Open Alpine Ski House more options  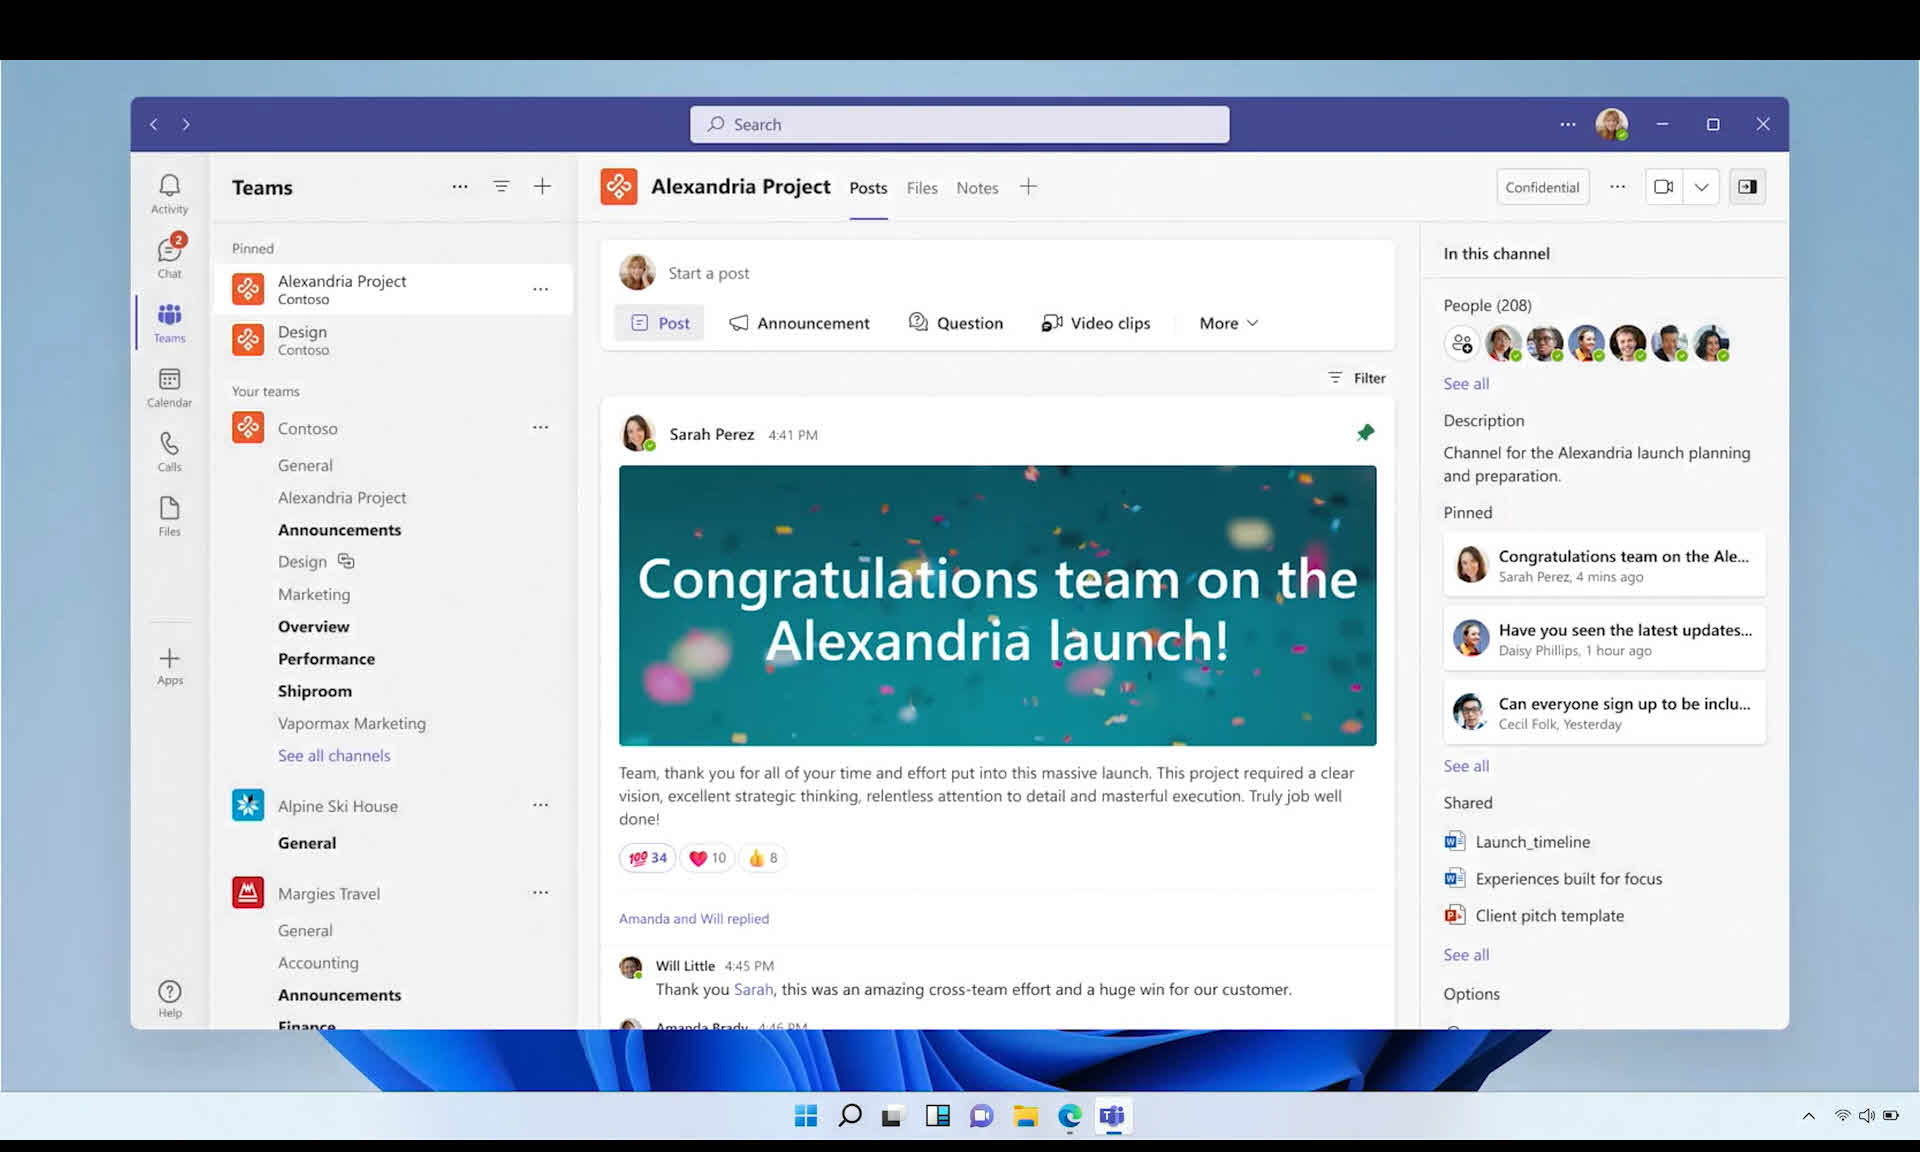tap(541, 804)
